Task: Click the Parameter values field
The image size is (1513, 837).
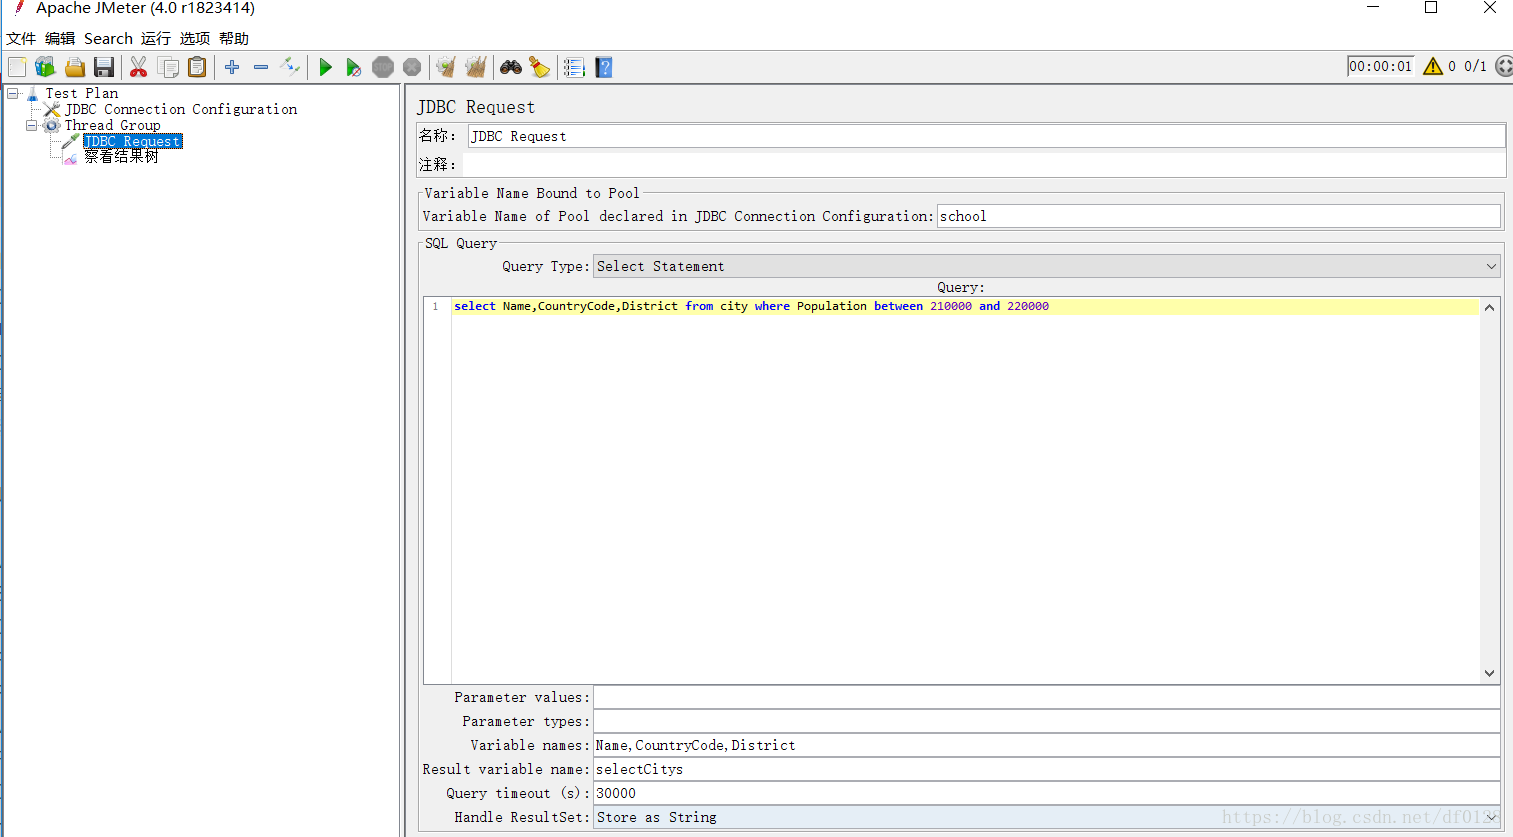Action: coord(1047,697)
